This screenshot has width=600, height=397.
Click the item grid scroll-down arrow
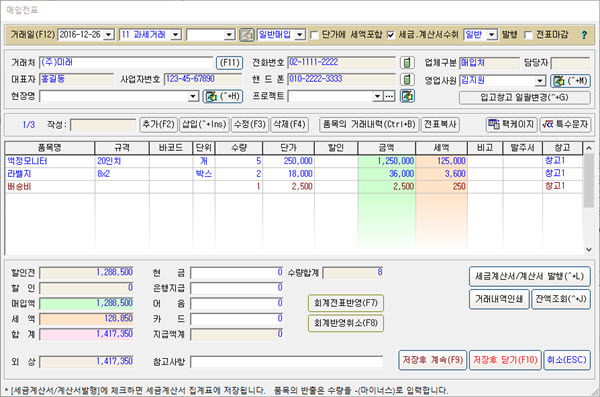click(589, 250)
